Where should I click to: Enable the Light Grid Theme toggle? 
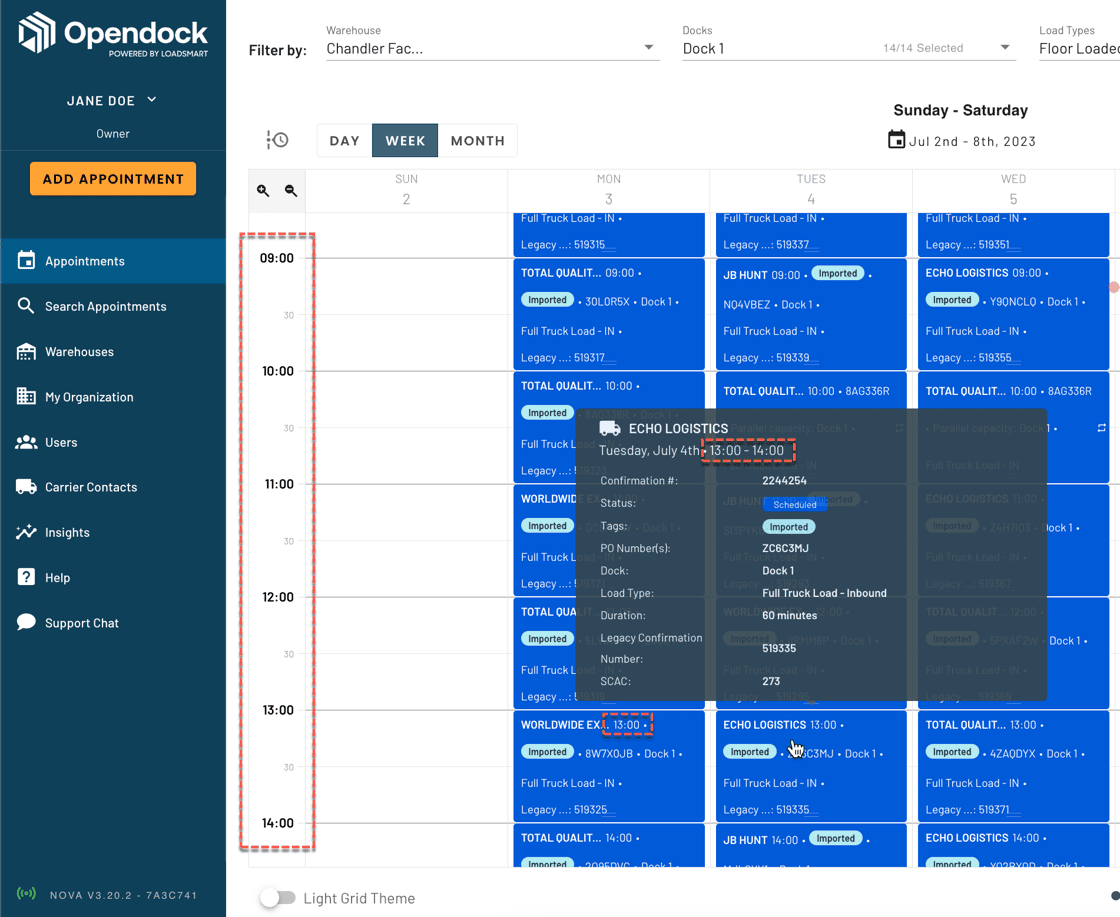click(x=278, y=898)
